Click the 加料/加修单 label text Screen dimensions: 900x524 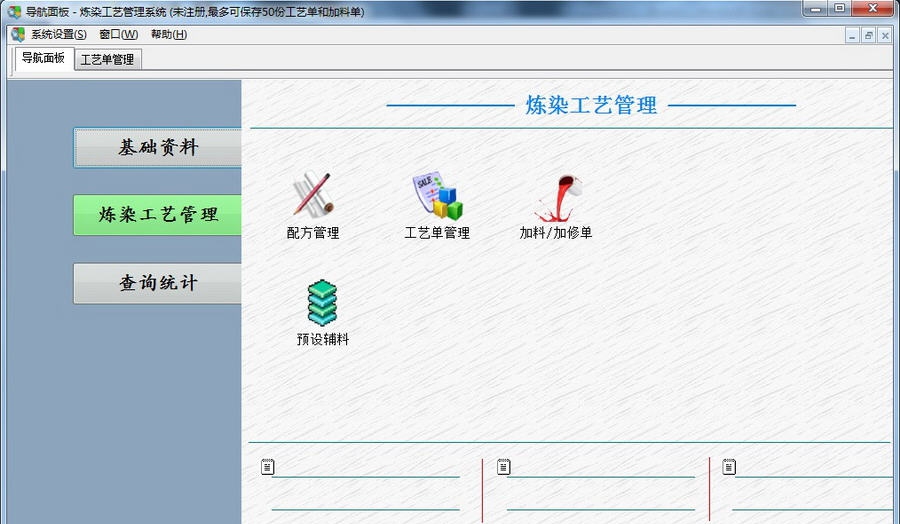(x=556, y=232)
